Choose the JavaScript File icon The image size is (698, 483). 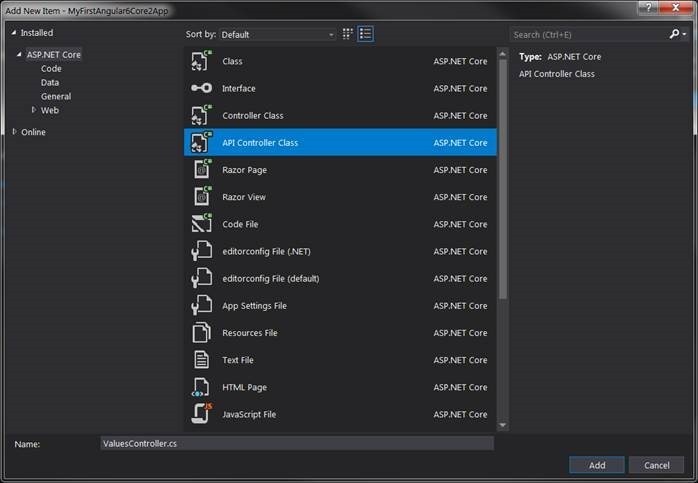(201, 413)
